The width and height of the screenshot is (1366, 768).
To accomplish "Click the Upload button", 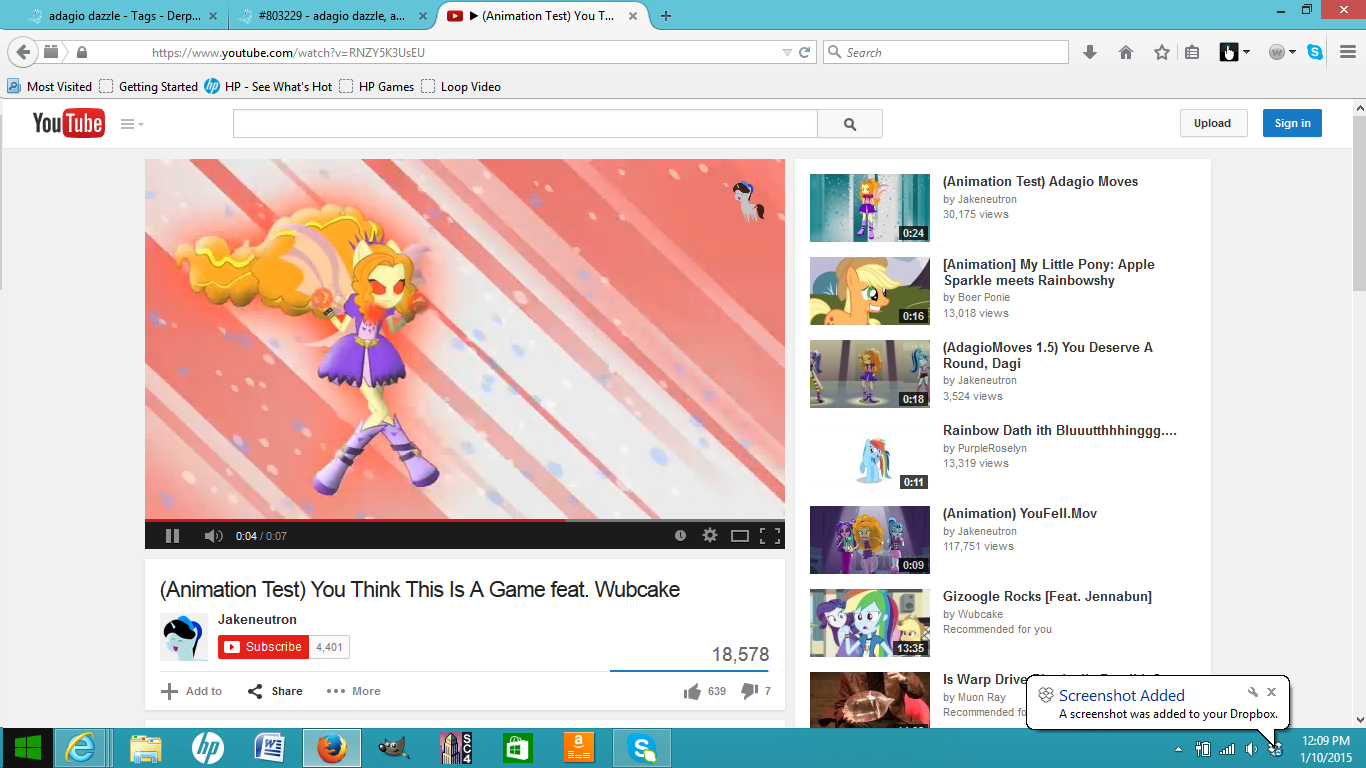I will [x=1212, y=123].
